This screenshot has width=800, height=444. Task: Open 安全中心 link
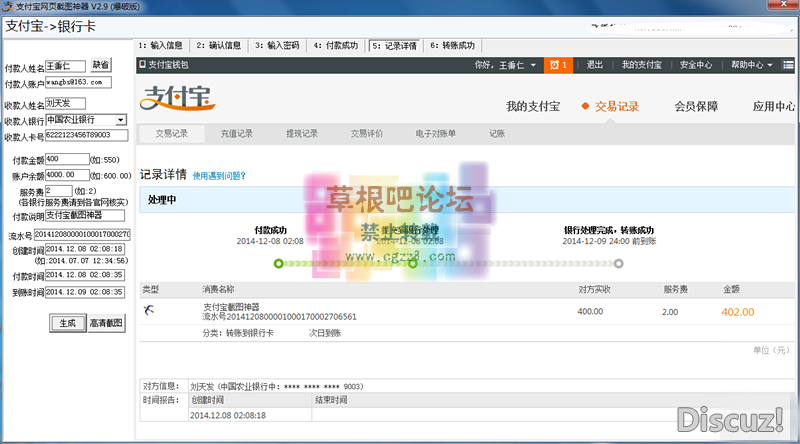tap(696, 65)
